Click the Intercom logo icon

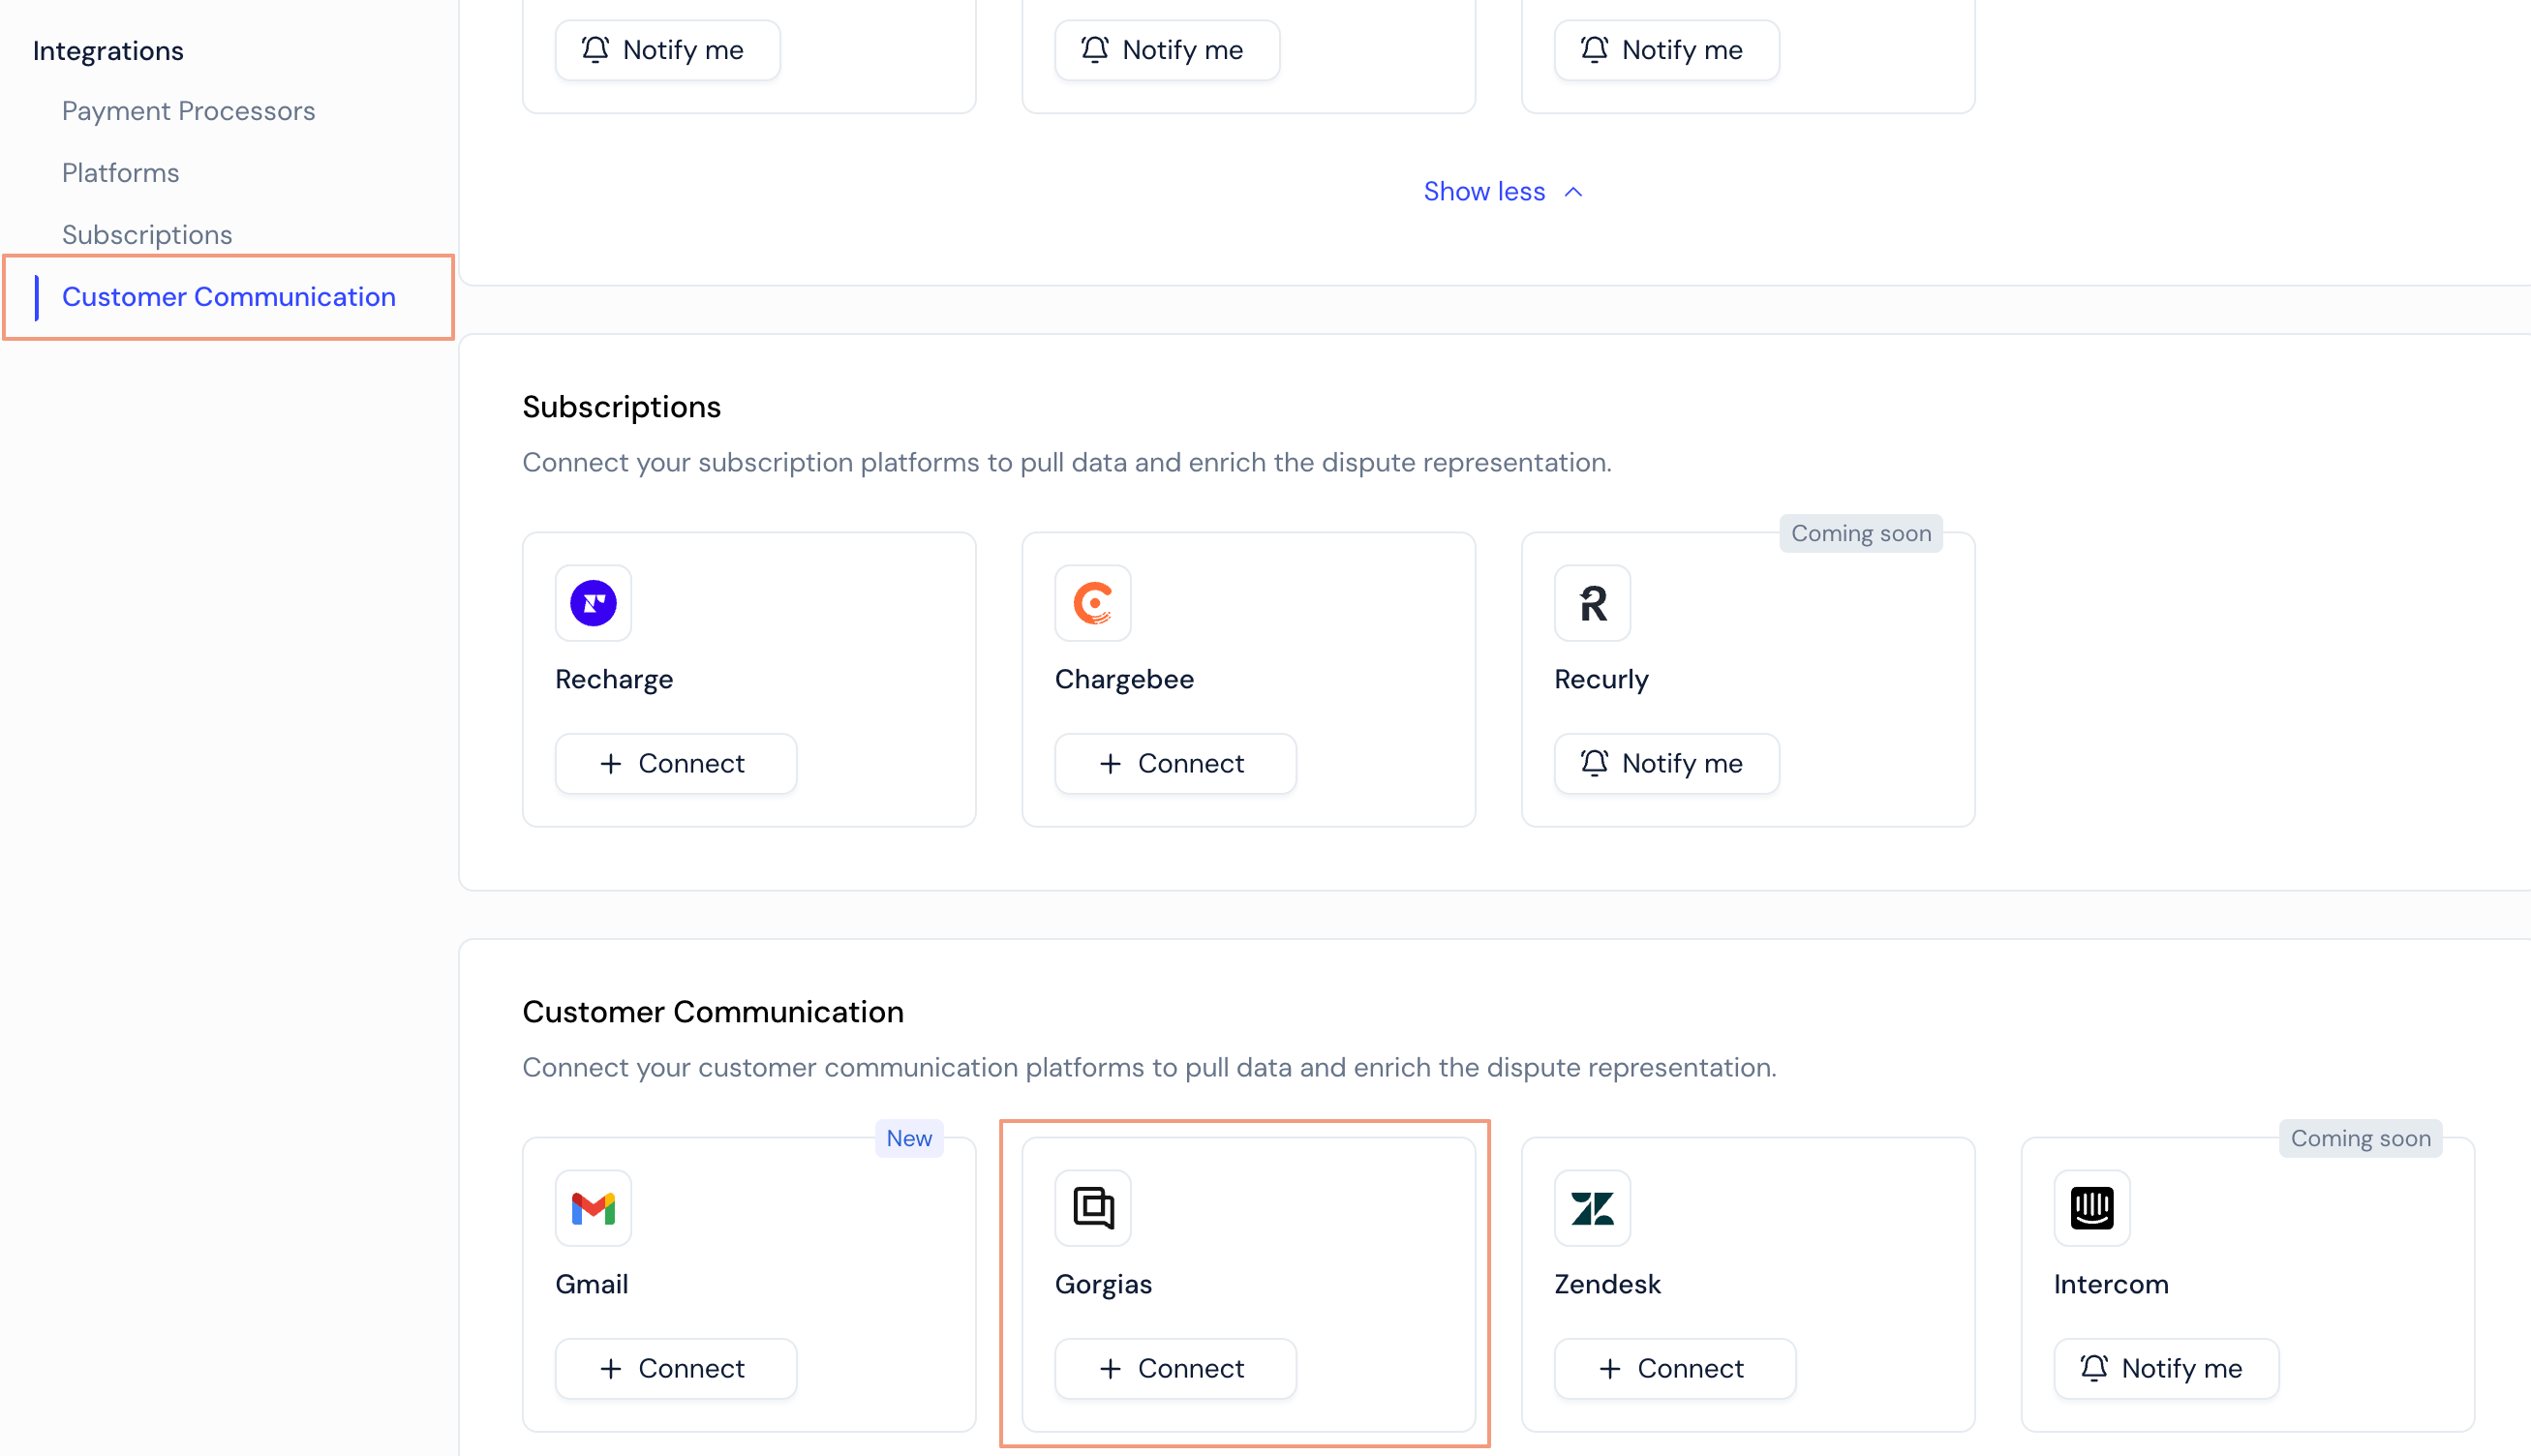[2091, 1208]
